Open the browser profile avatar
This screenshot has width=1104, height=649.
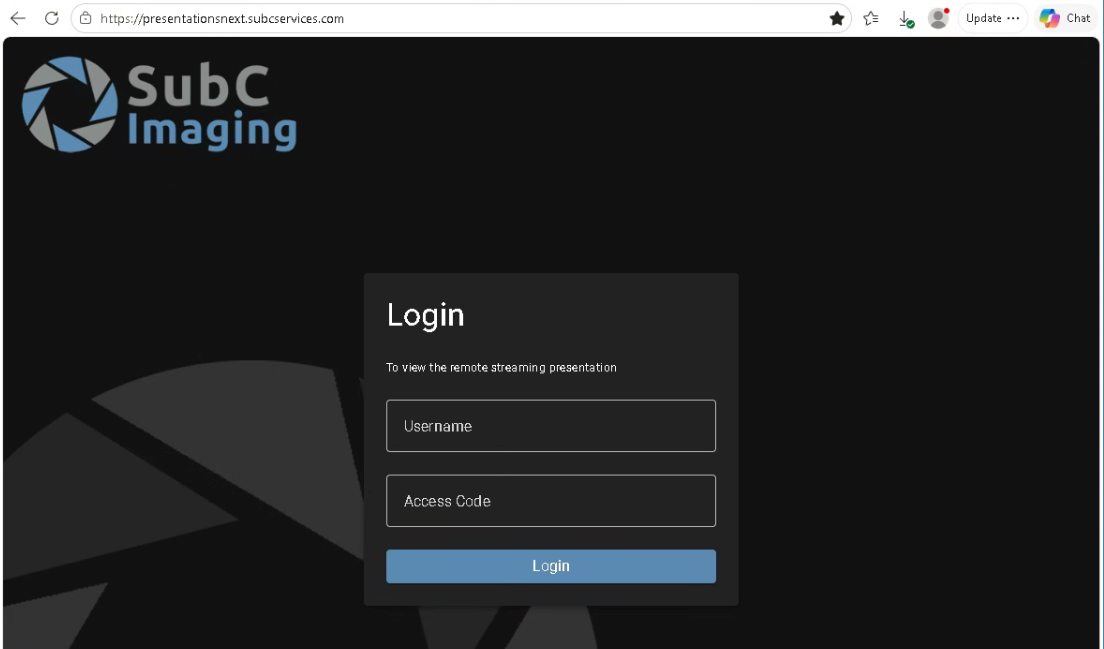coord(939,18)
